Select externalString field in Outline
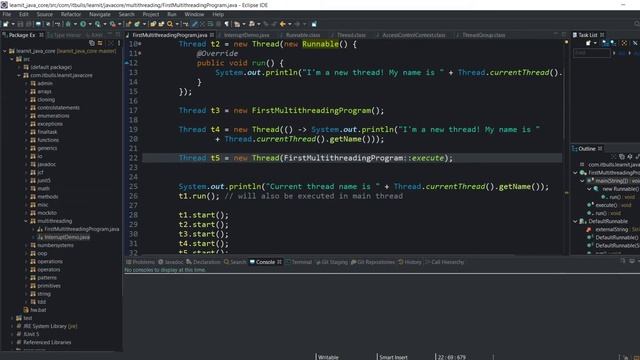640x360 pixels. [x=611, y=229]
